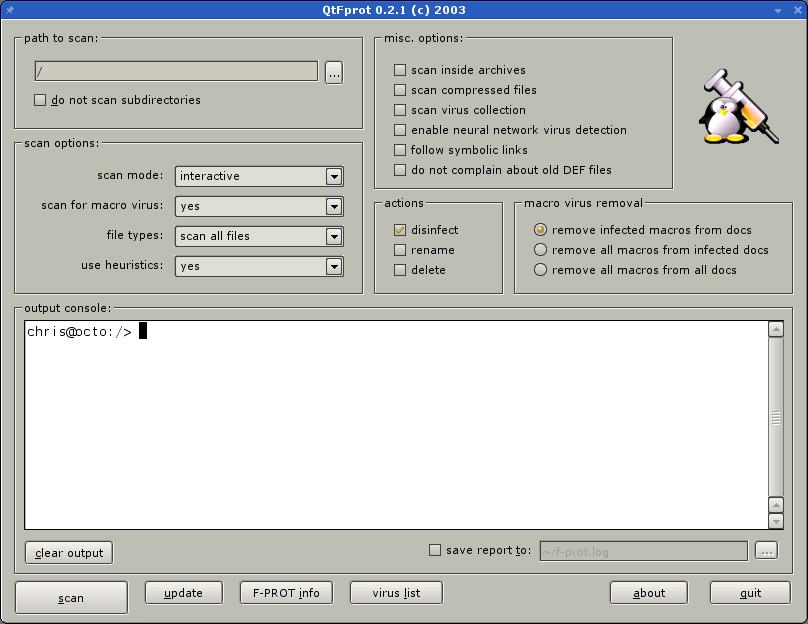Click inside the output console terminal
The width and height of the screenshot is (808, 624).
pyautogui.click(x=396, y=425)
